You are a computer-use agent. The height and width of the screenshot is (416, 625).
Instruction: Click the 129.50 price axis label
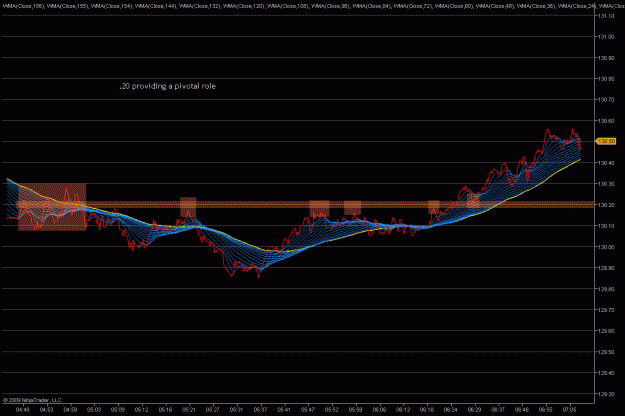coord(605,352)
